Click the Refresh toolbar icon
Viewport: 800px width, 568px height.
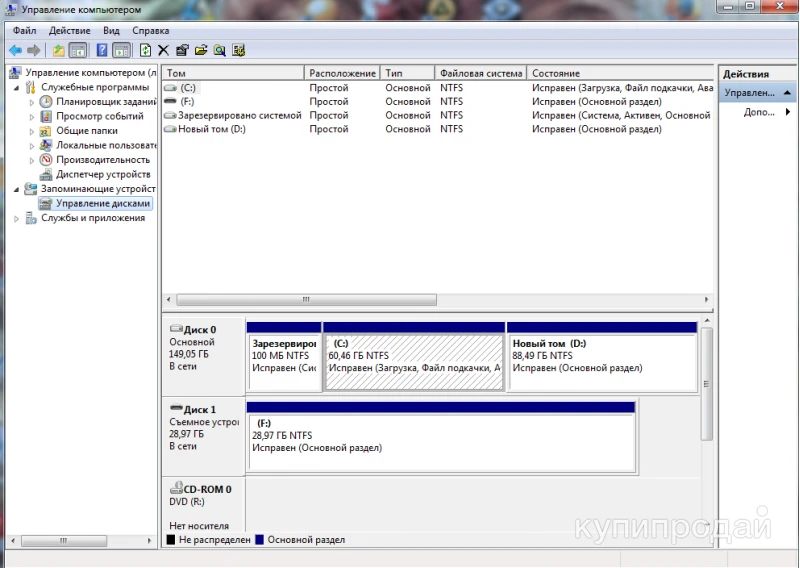[145, 50]
